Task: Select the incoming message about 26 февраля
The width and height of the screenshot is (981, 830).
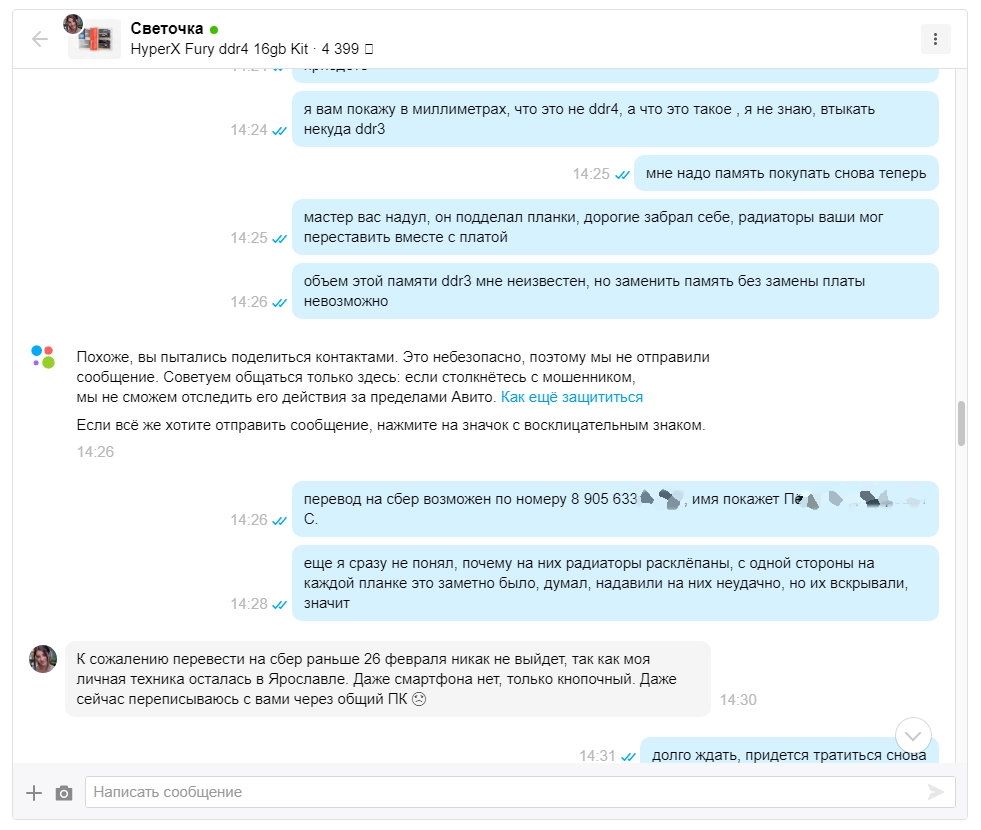Action: click(x=388, y=679)
